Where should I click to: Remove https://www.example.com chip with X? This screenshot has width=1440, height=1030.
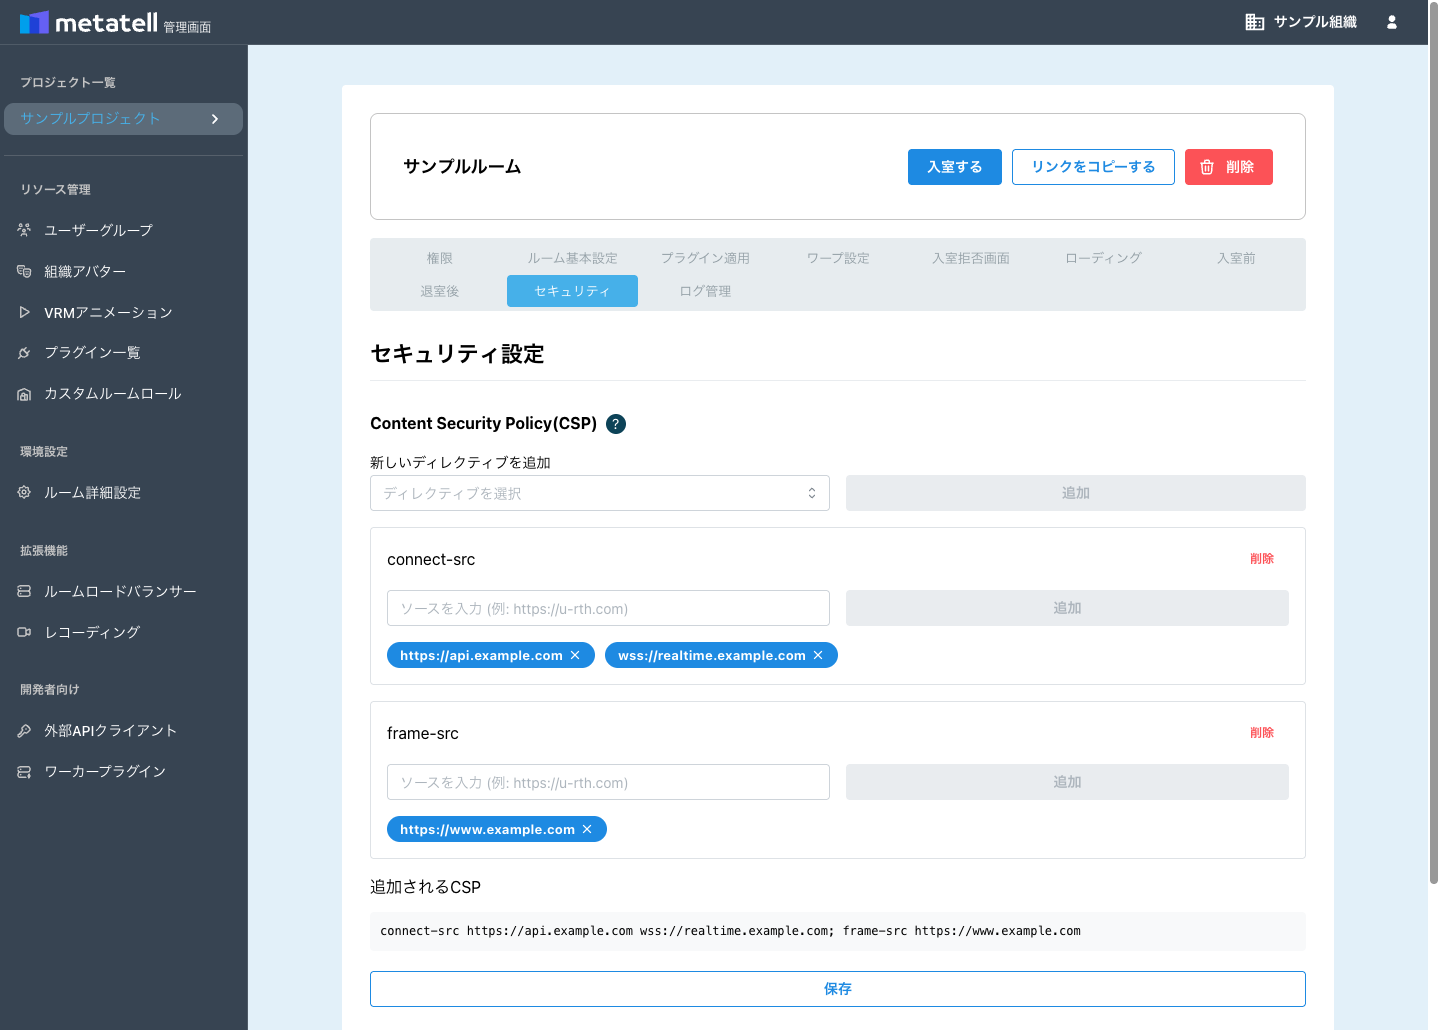tap(587, 829)
